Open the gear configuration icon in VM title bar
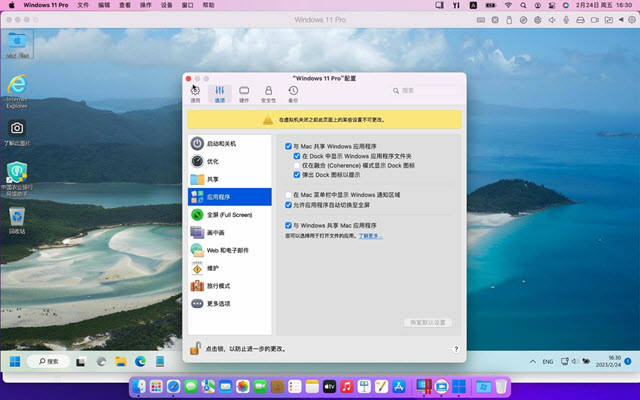Viewport: 640px width, 400px height. point(632,20)
